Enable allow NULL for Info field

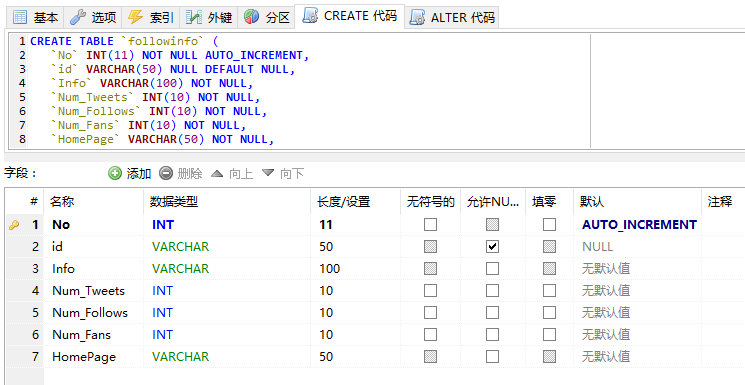tap(492, 269)
